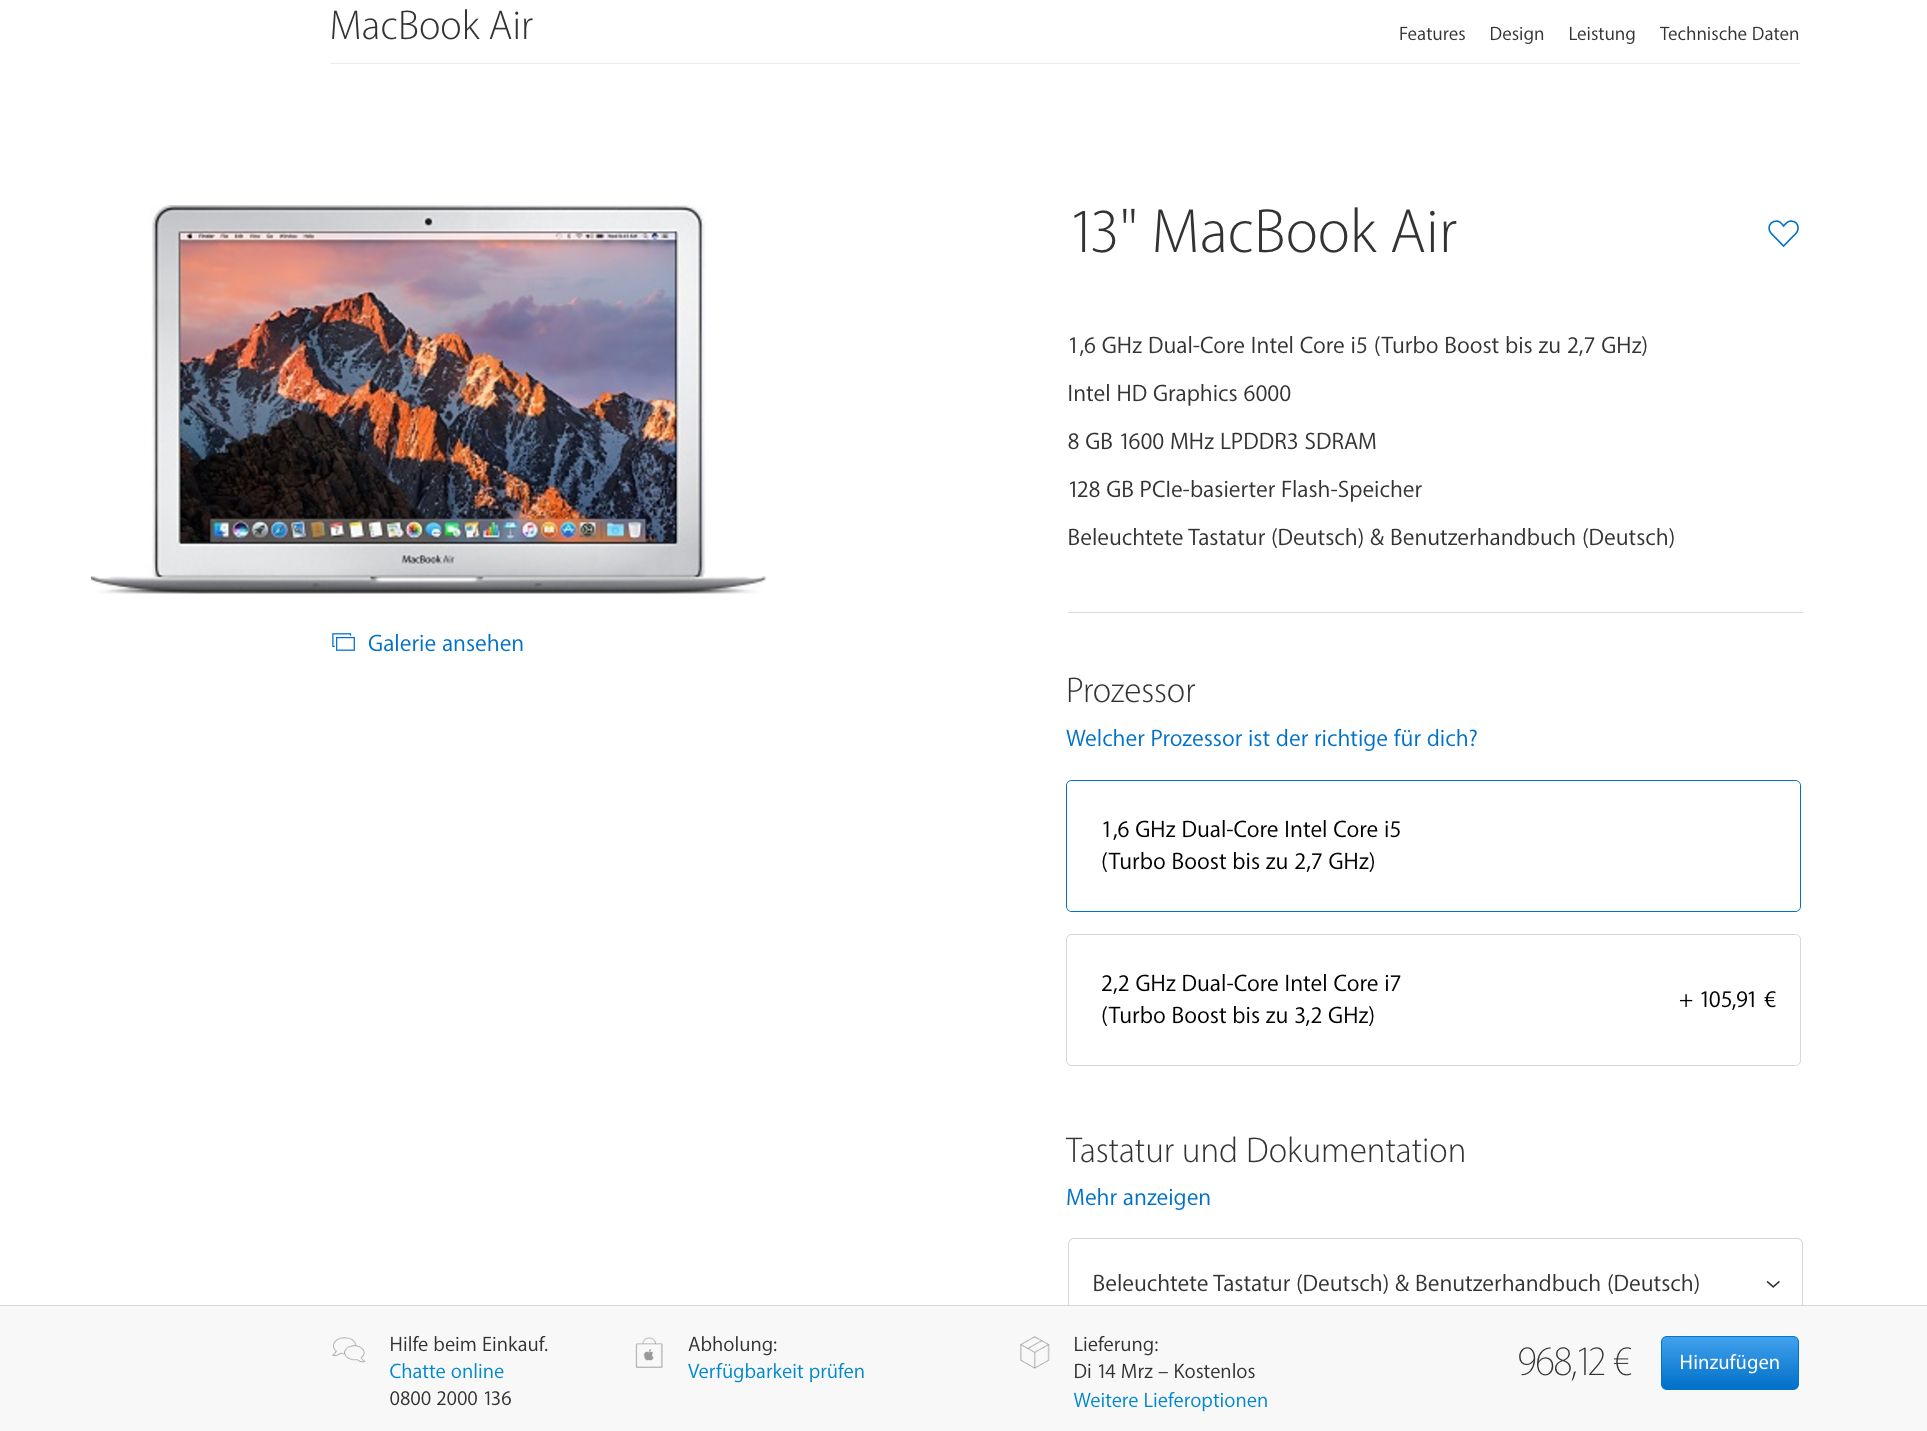This screenshot has height=1431, width=1927.
Task: Click Mehr anzeigen under Tastatur
Action: pyautogui.click(x=1138, y=1197)
